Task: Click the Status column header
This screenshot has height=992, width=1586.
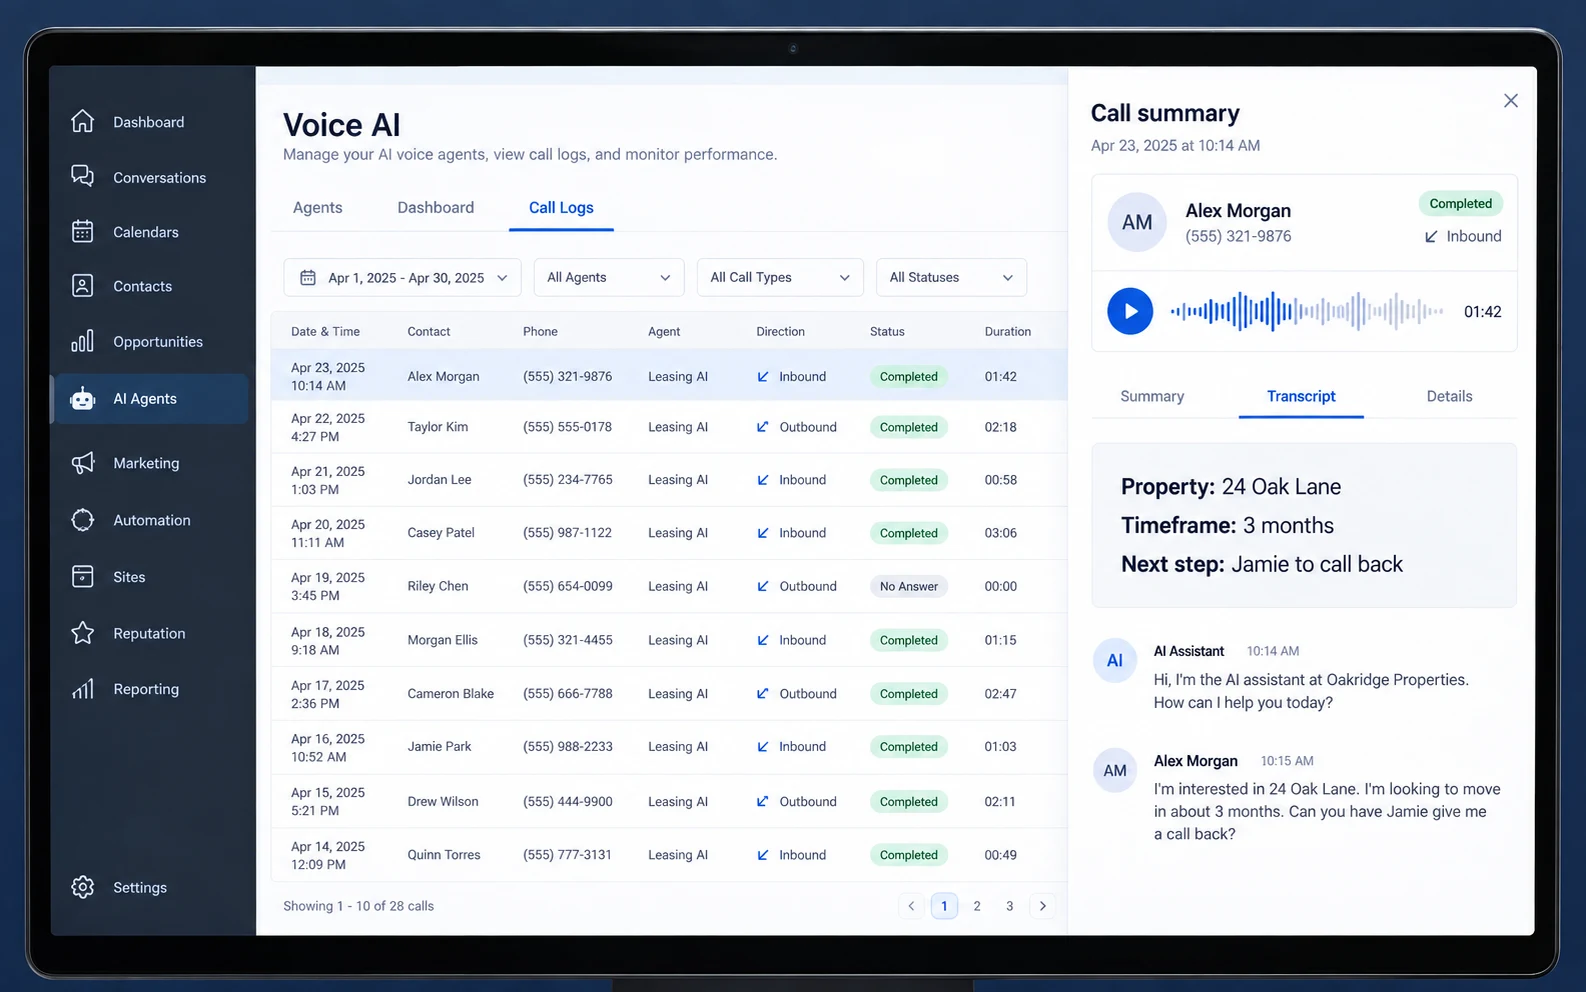Action: [887, 331]
